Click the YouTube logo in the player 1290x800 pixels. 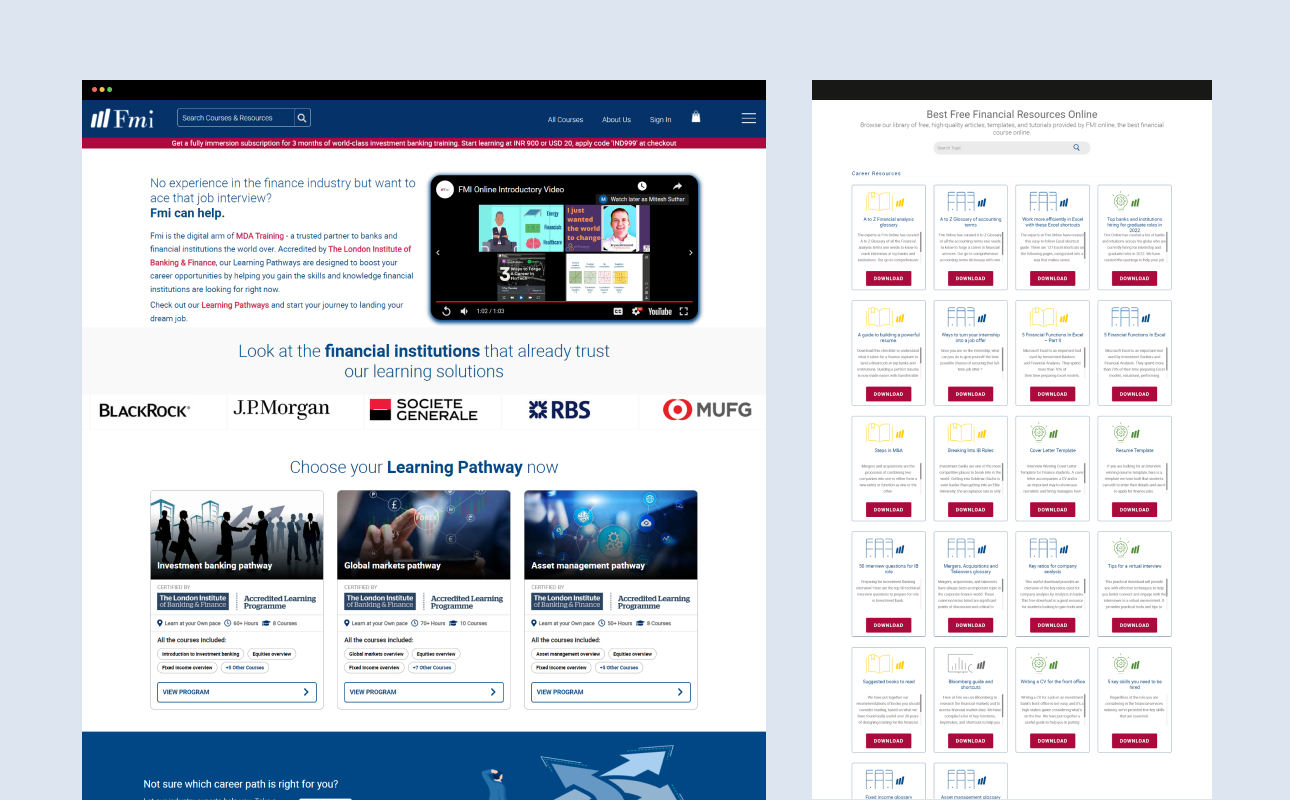(x=660, y=311)
